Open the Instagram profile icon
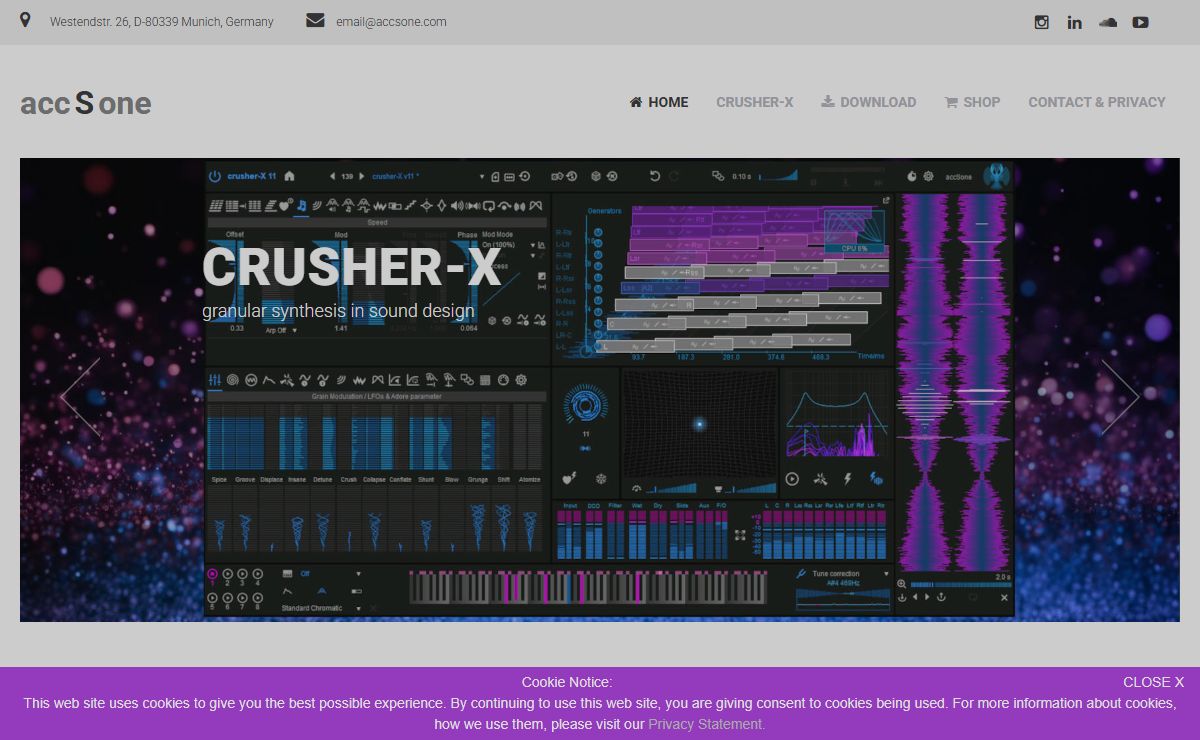 pos(1041,22)
